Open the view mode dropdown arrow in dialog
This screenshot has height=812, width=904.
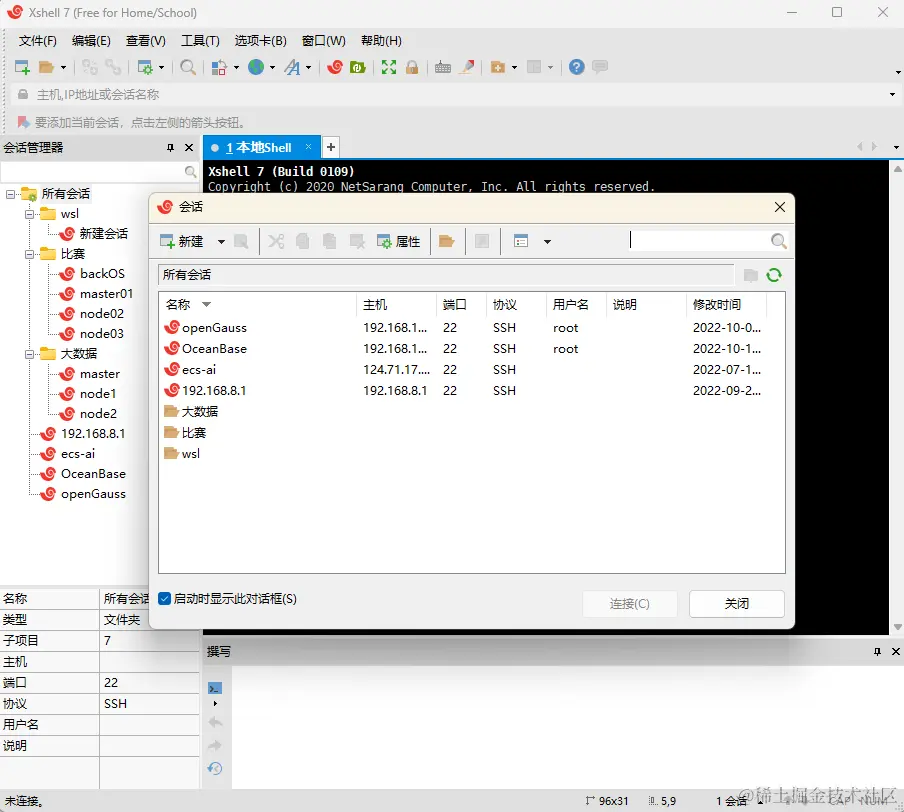tap(547, 242)
